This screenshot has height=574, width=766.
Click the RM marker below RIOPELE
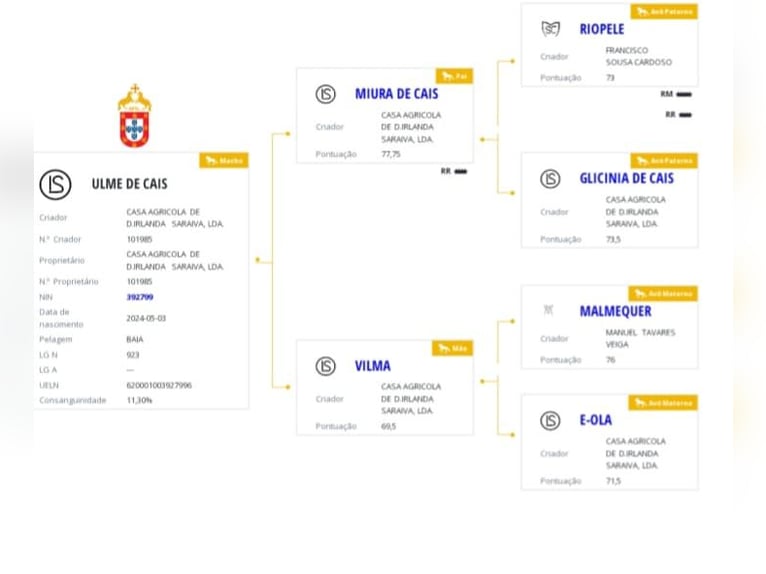676,94
